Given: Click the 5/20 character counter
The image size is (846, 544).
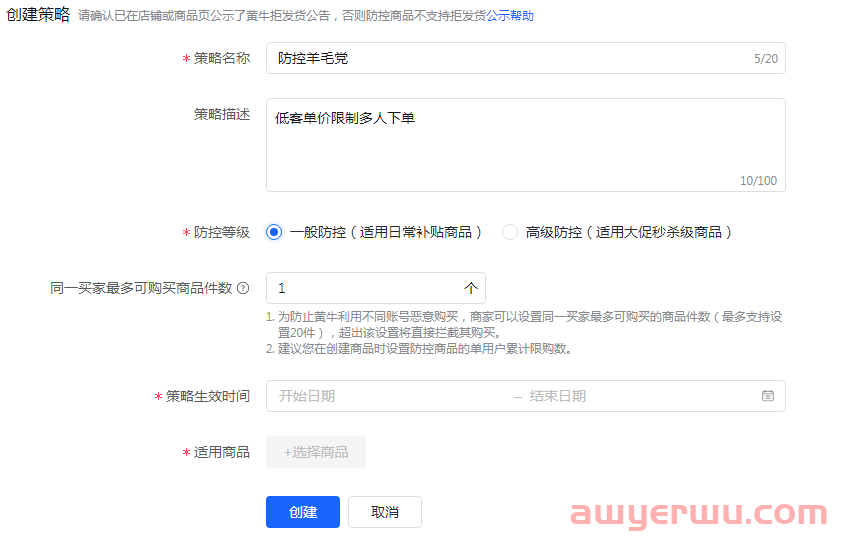Looking at the screenshot, I should click(x=765, y=59).
